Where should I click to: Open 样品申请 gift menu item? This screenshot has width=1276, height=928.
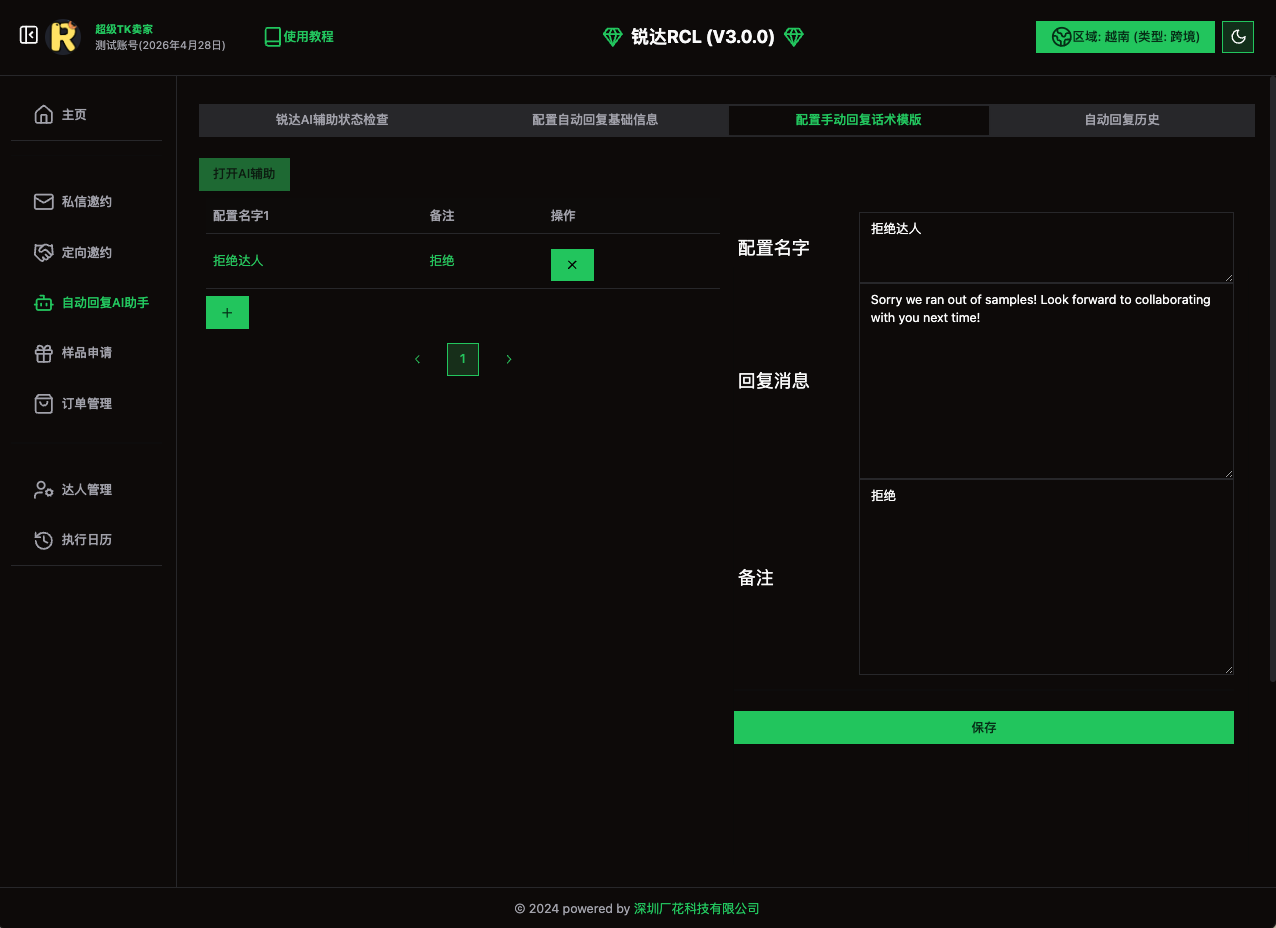pos(86,353)
